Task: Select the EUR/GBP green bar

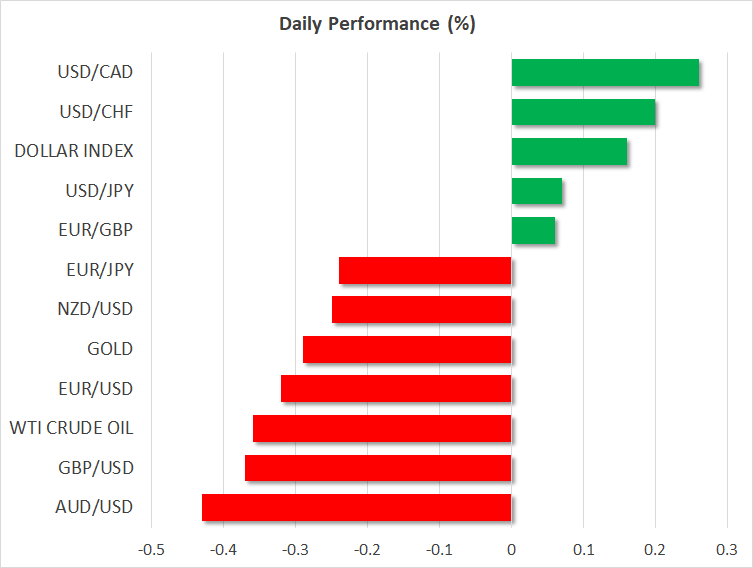Action: [533, 230]
